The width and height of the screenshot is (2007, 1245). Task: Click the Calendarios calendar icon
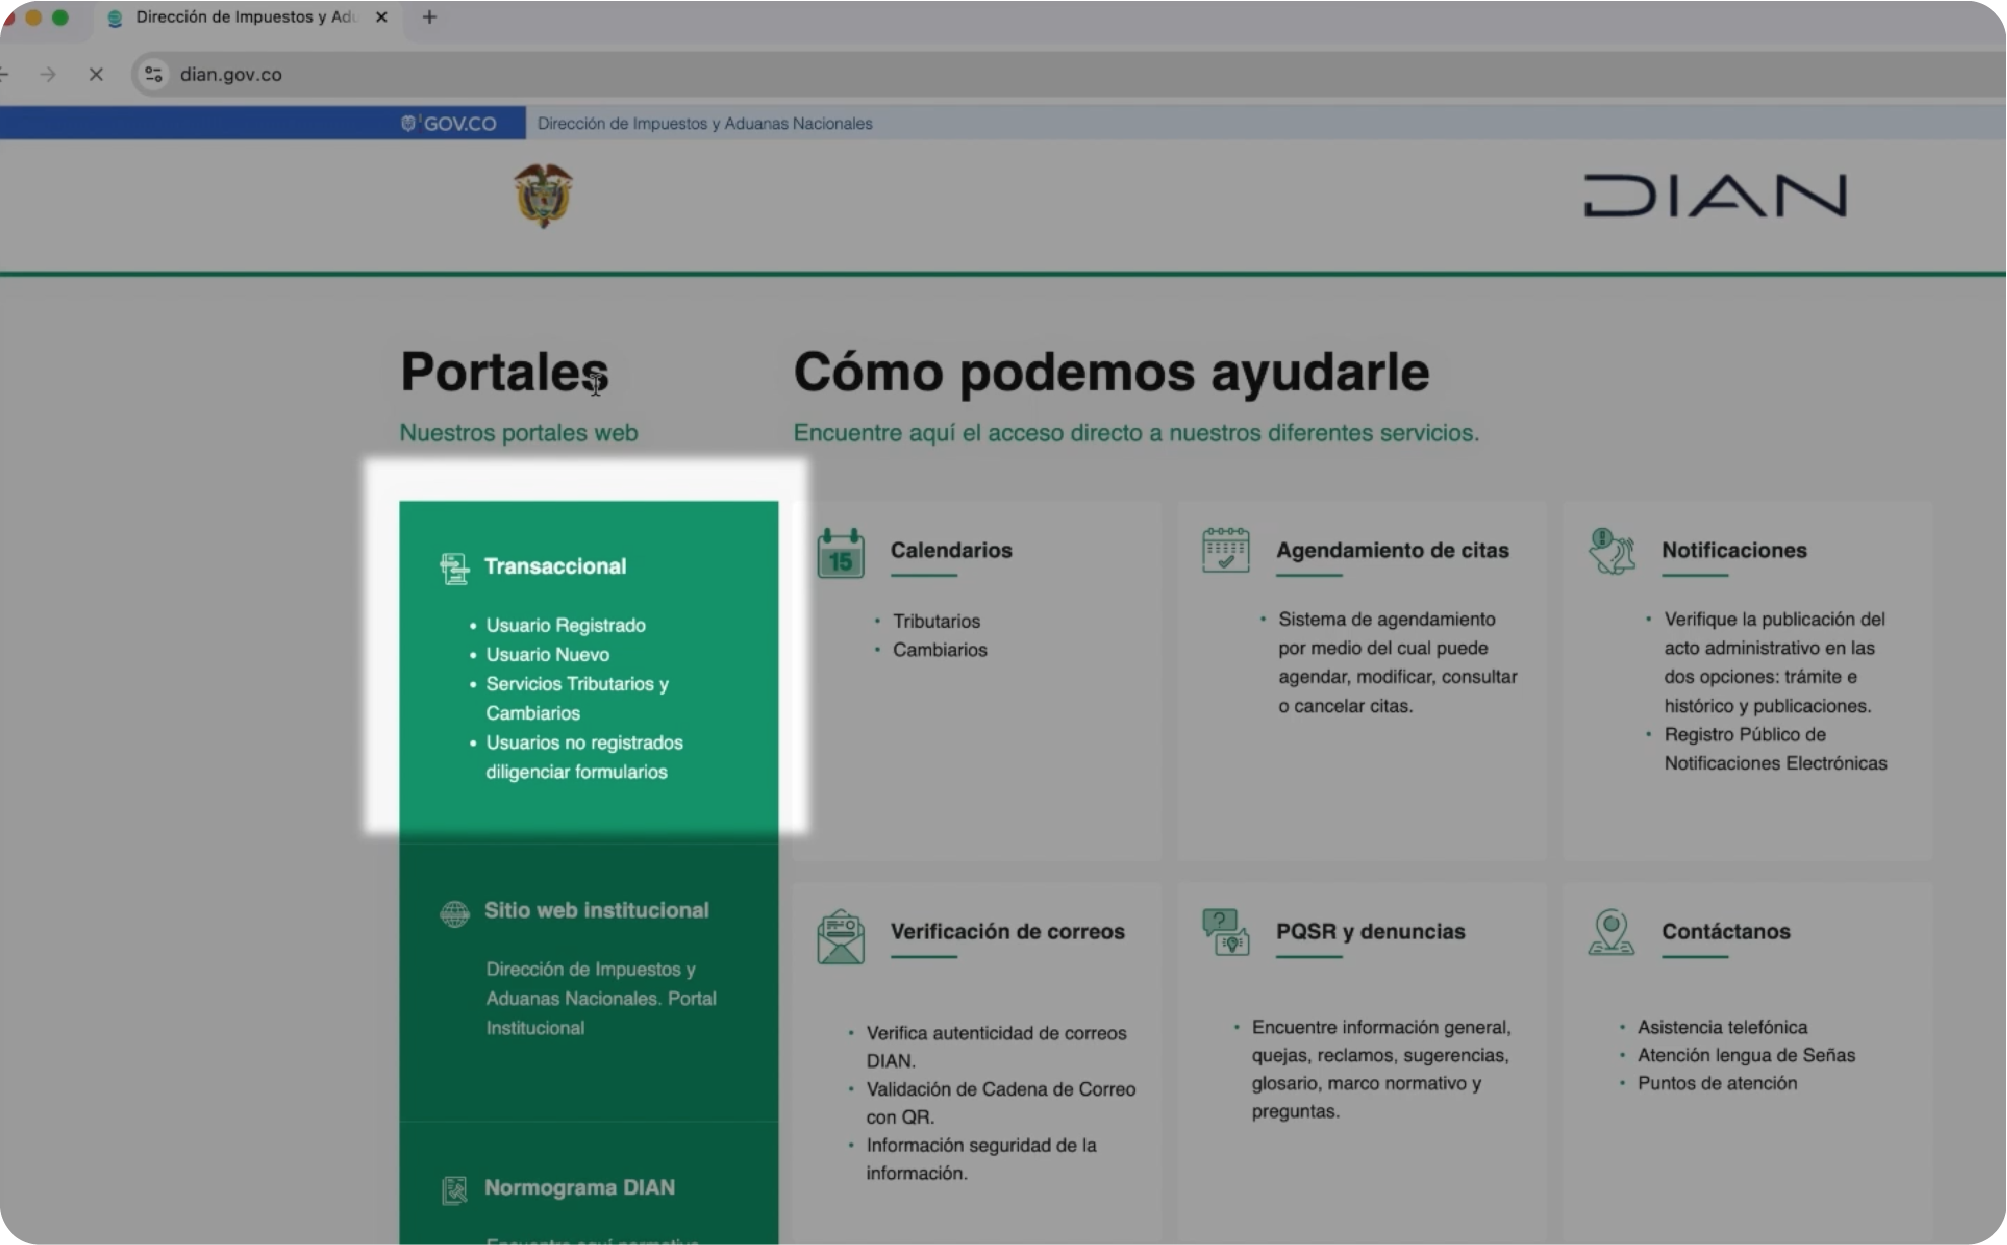click(x=841, y=553)
